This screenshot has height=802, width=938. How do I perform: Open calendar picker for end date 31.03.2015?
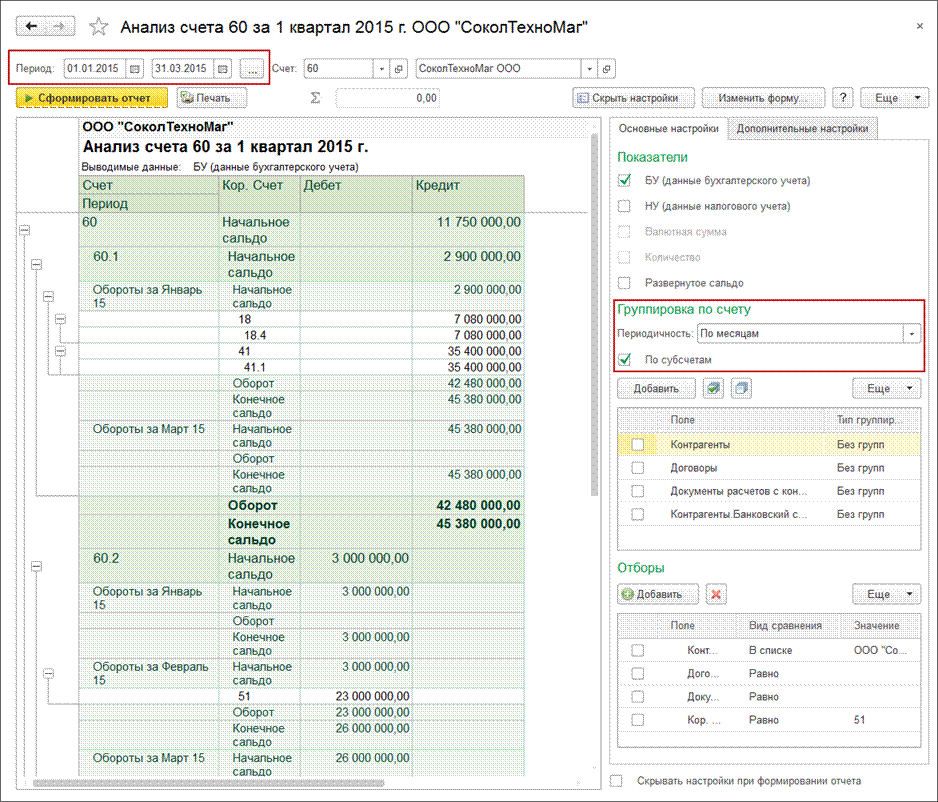tap(223, 69)
